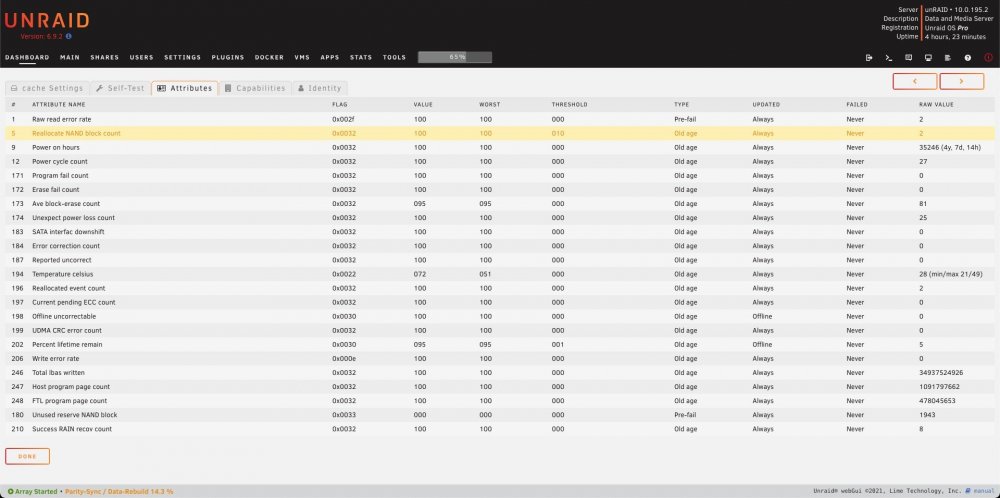Click the Parity-Sync / Data-Rebuild status text
1000x498 pixels.
[119, 492]
